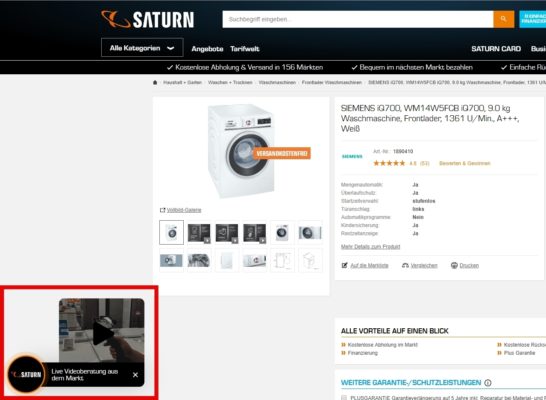Screen dimensions: 546x400
Task: Open Mehr Details zum Produkt
Action: 370,246
